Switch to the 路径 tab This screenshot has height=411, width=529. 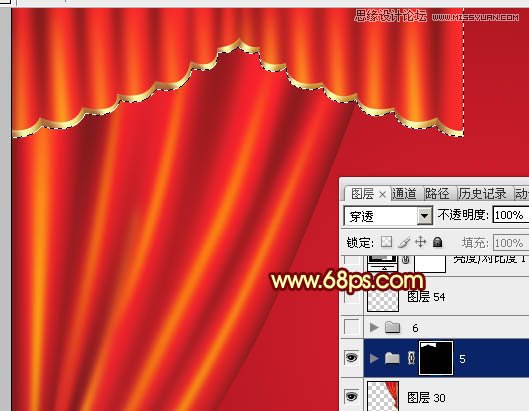pyautogui.click(x=437, y=194)
